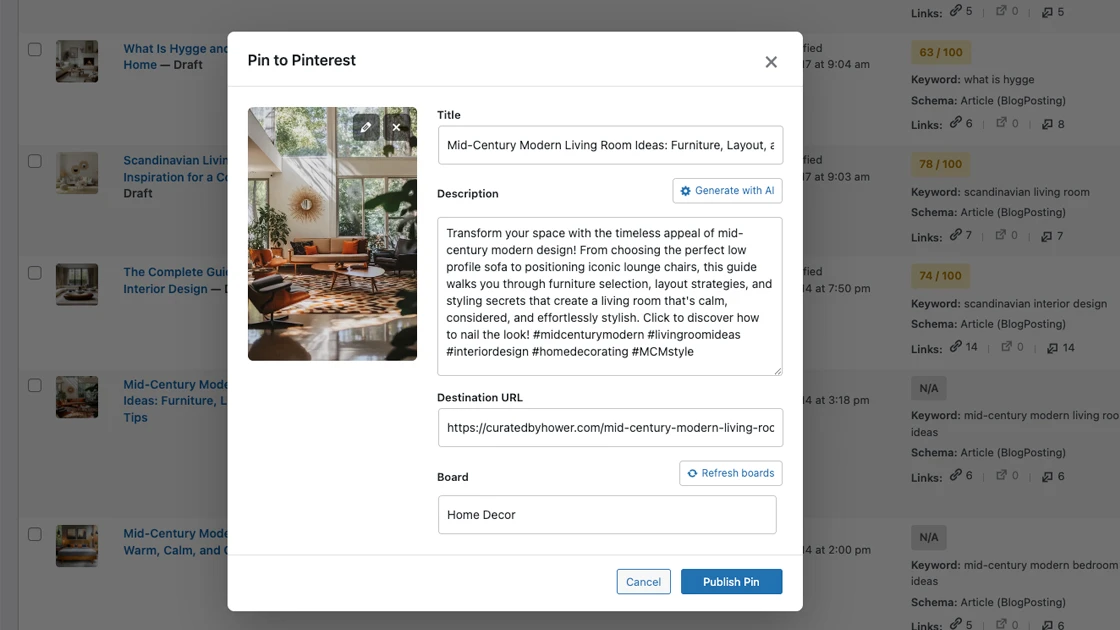The image size is (1120, 630).
Task: Remove the pin image via the X icon
Action: (396, 127)
